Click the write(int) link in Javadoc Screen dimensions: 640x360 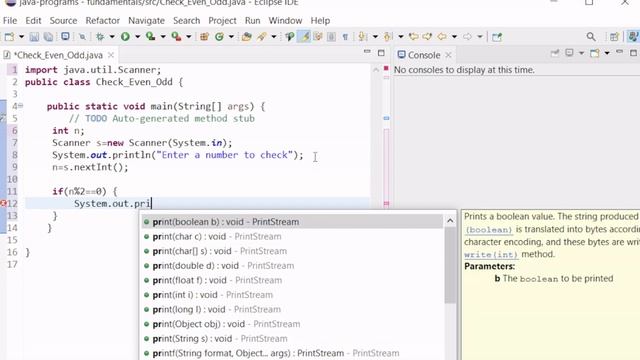(491, 254)
